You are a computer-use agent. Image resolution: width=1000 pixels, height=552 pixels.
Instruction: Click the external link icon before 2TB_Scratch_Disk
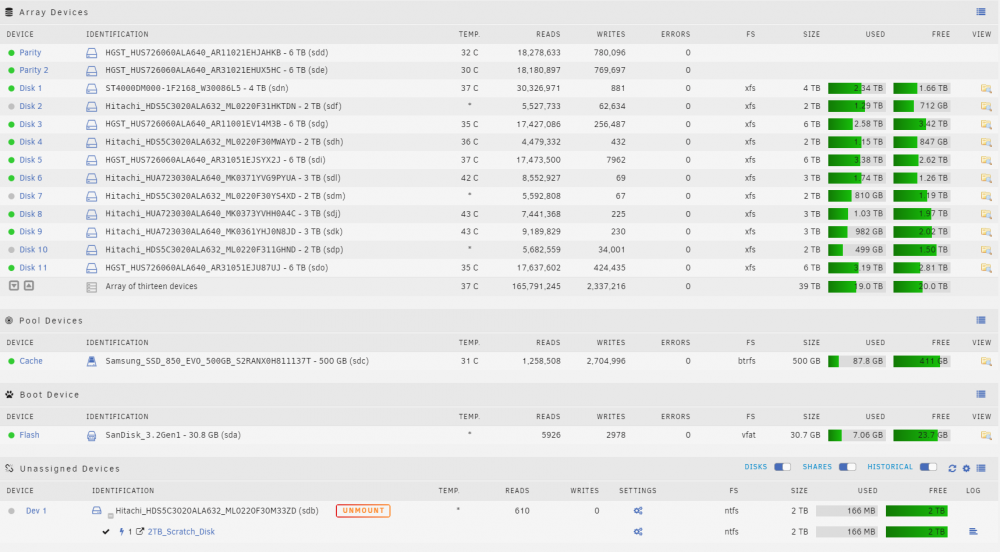click(x=140, y=531)
